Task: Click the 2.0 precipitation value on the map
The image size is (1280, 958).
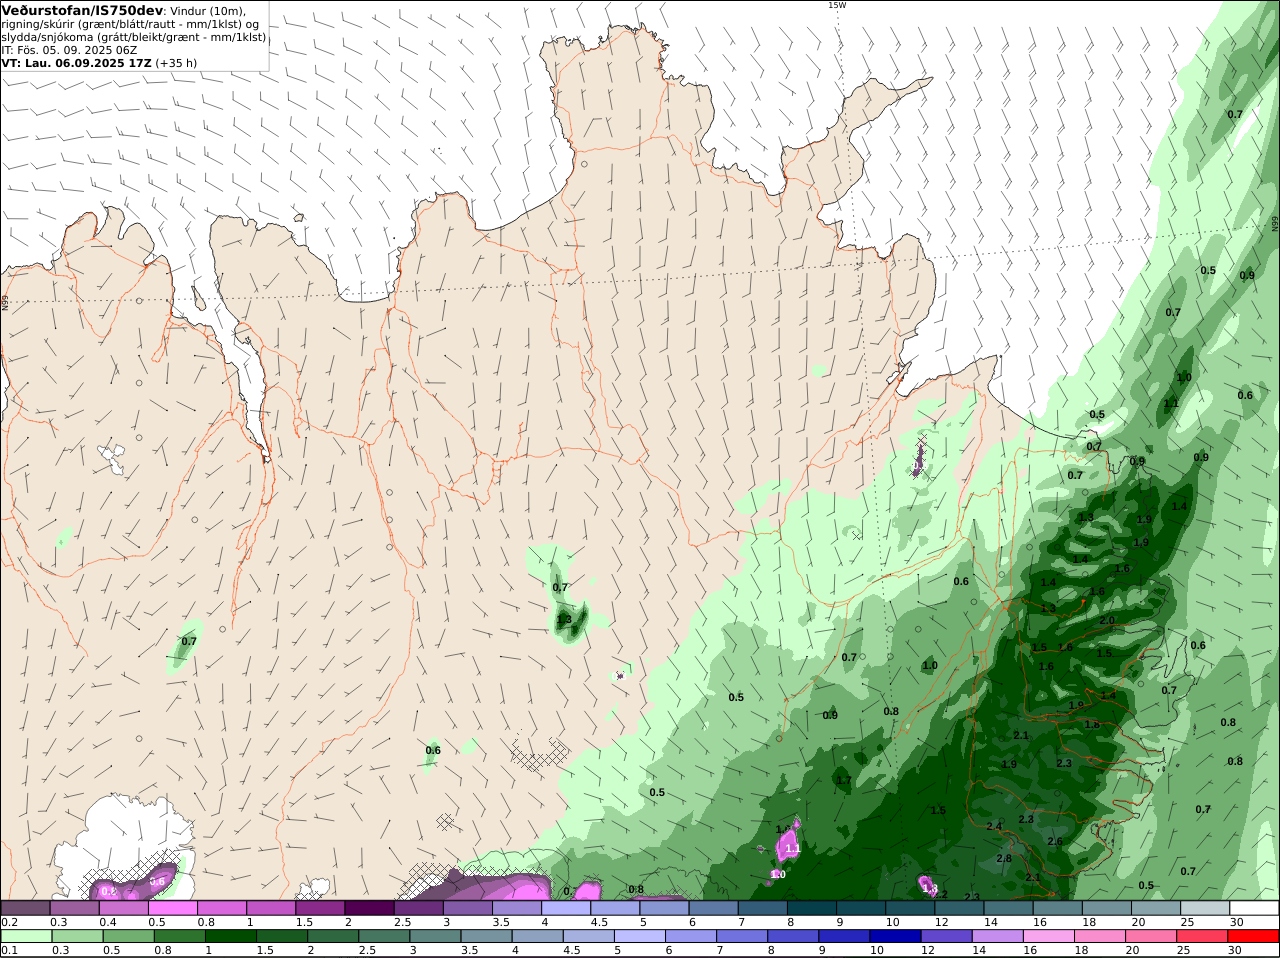Action: (x=1106, y=621)
